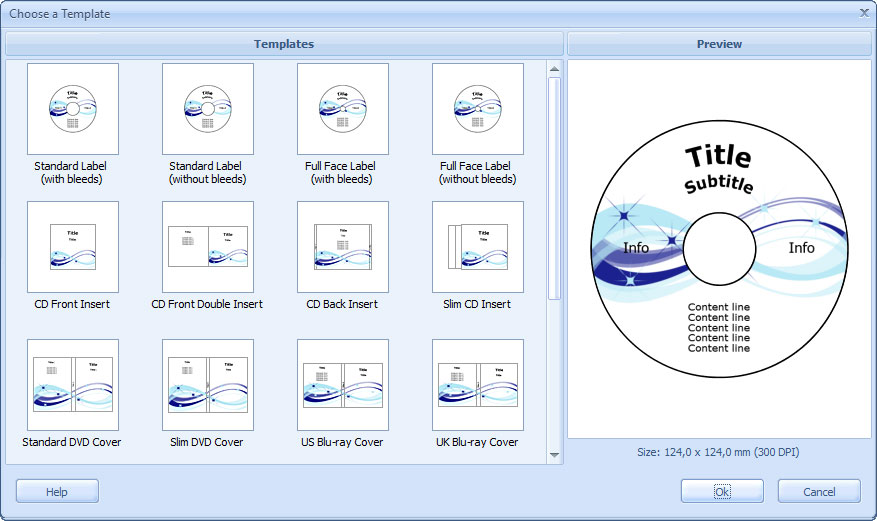The image size is (877, 521).
Task: Click the 'Slim DVD Cover' caption text
Action: pos(207,442)
